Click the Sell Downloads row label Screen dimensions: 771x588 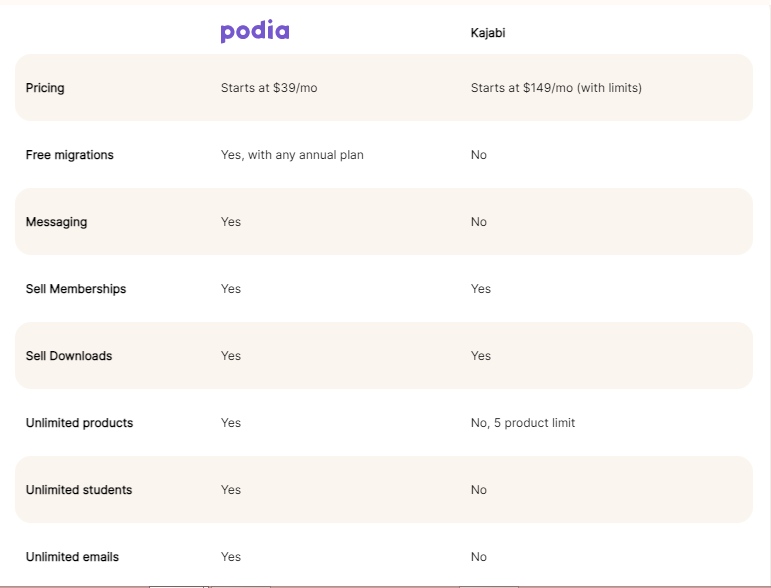tap(69, 356)
